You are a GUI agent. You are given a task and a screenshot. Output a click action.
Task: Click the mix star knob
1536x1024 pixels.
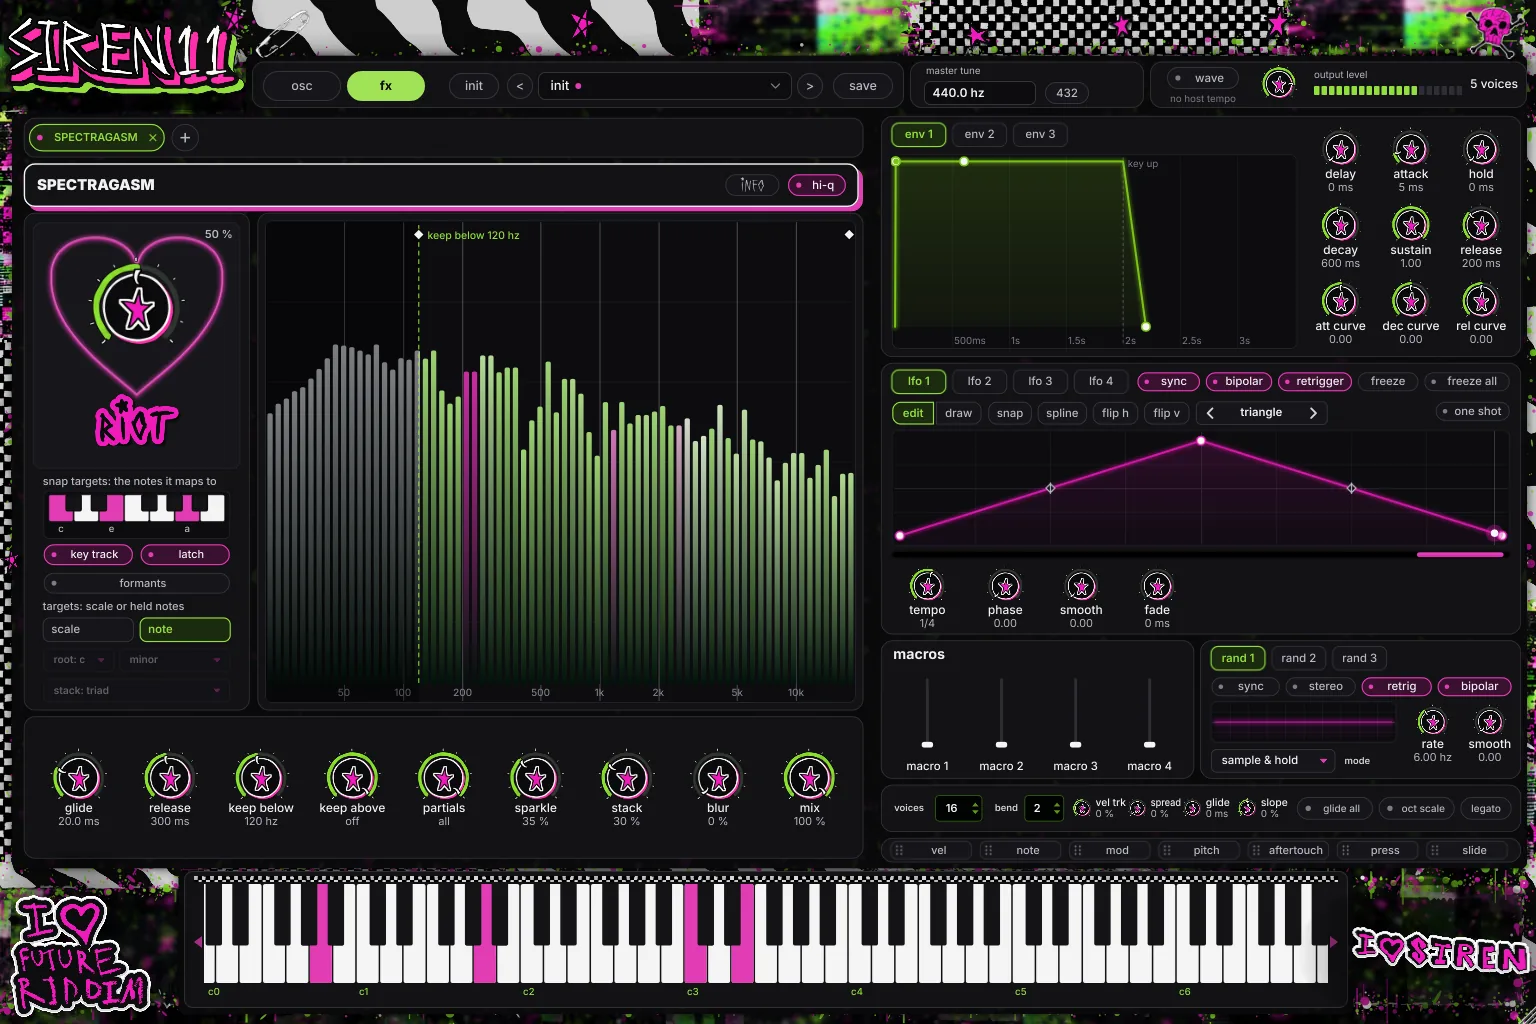810,777
